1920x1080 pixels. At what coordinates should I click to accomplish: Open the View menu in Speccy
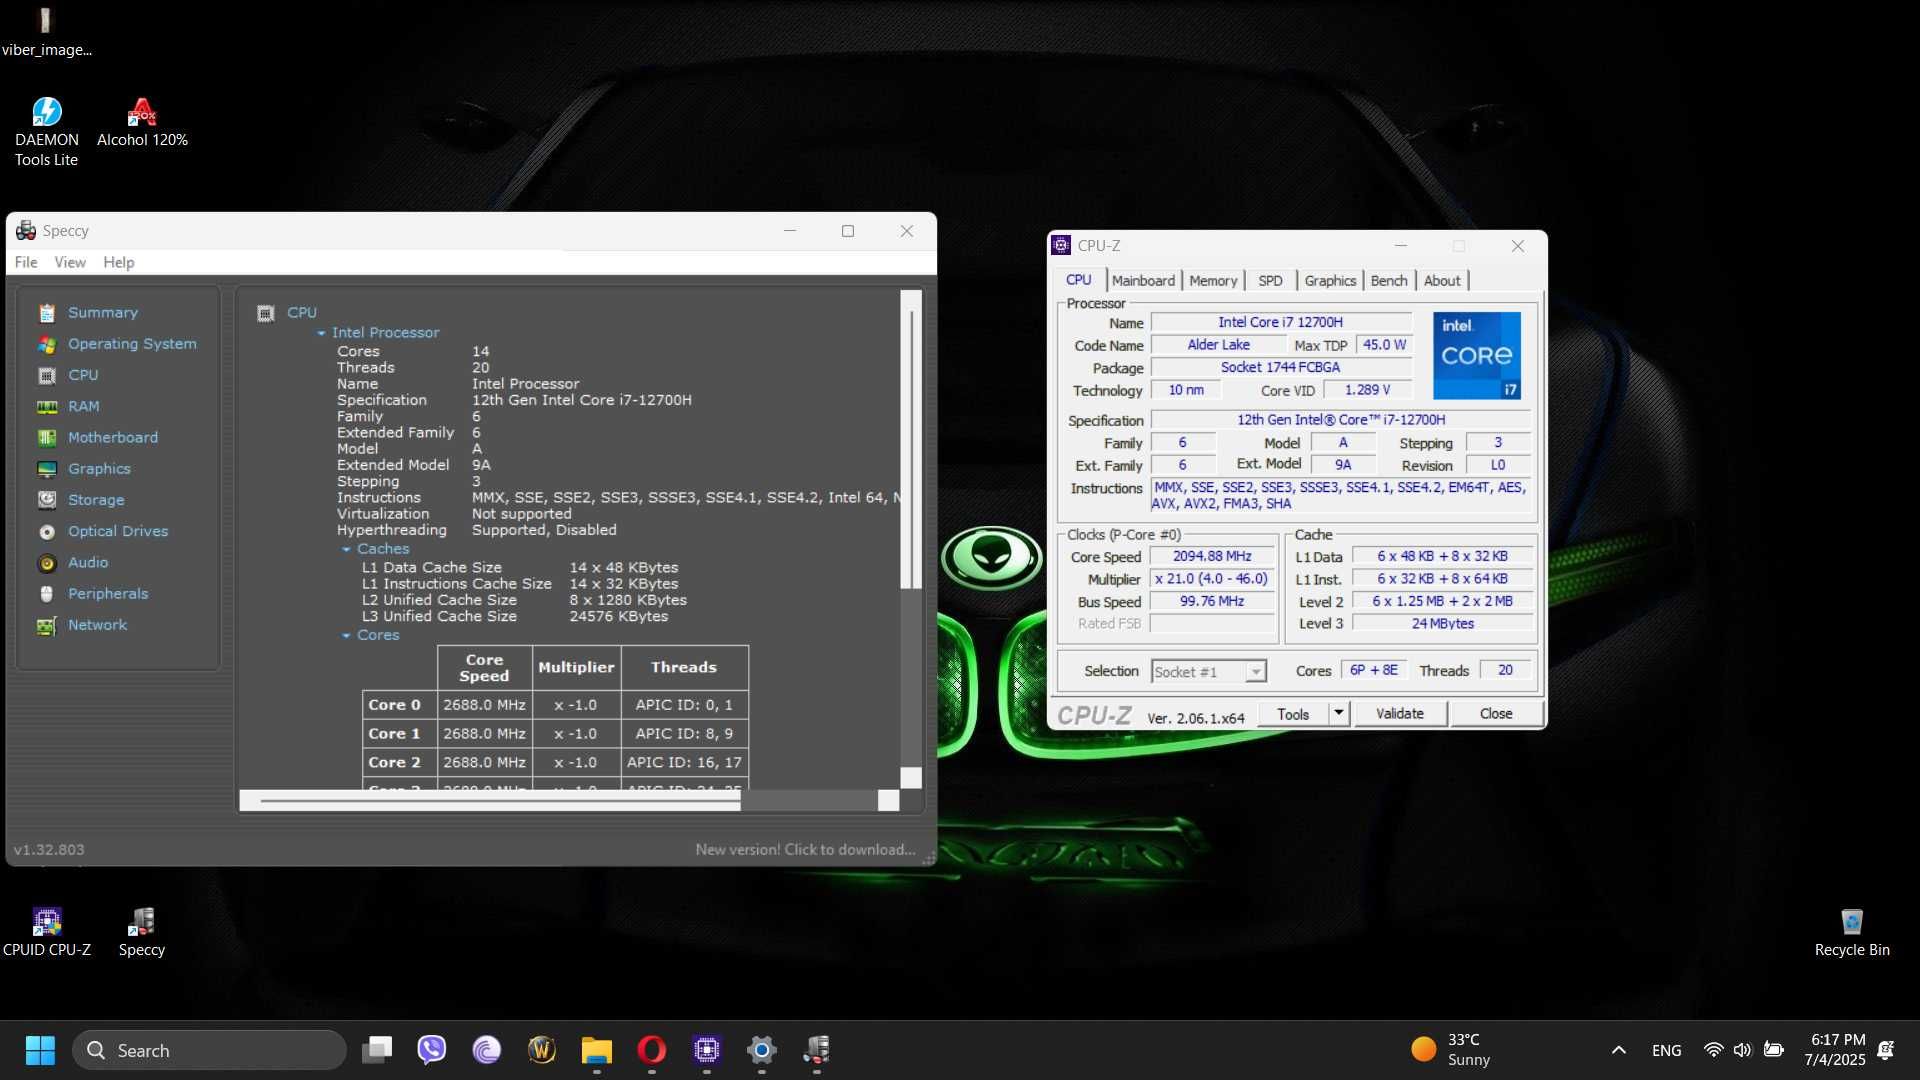[70, 262]
